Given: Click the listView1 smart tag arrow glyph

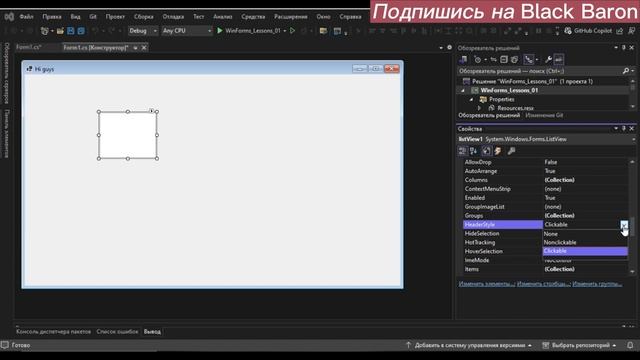Looking at the screenshot, I should tap(151, 111).
